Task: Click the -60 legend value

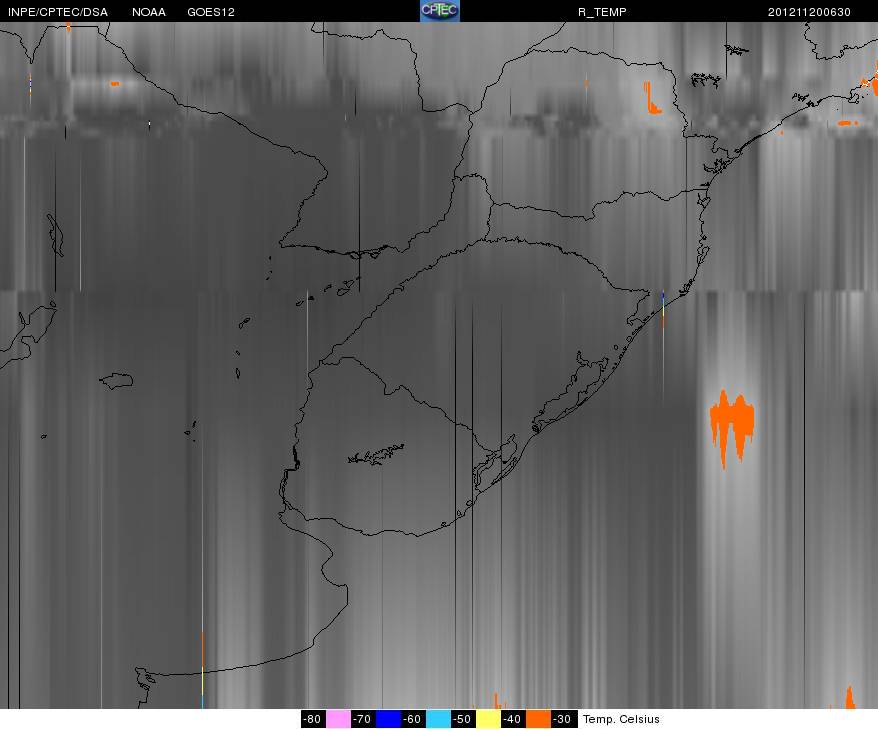Action: (x=413, y=719)
